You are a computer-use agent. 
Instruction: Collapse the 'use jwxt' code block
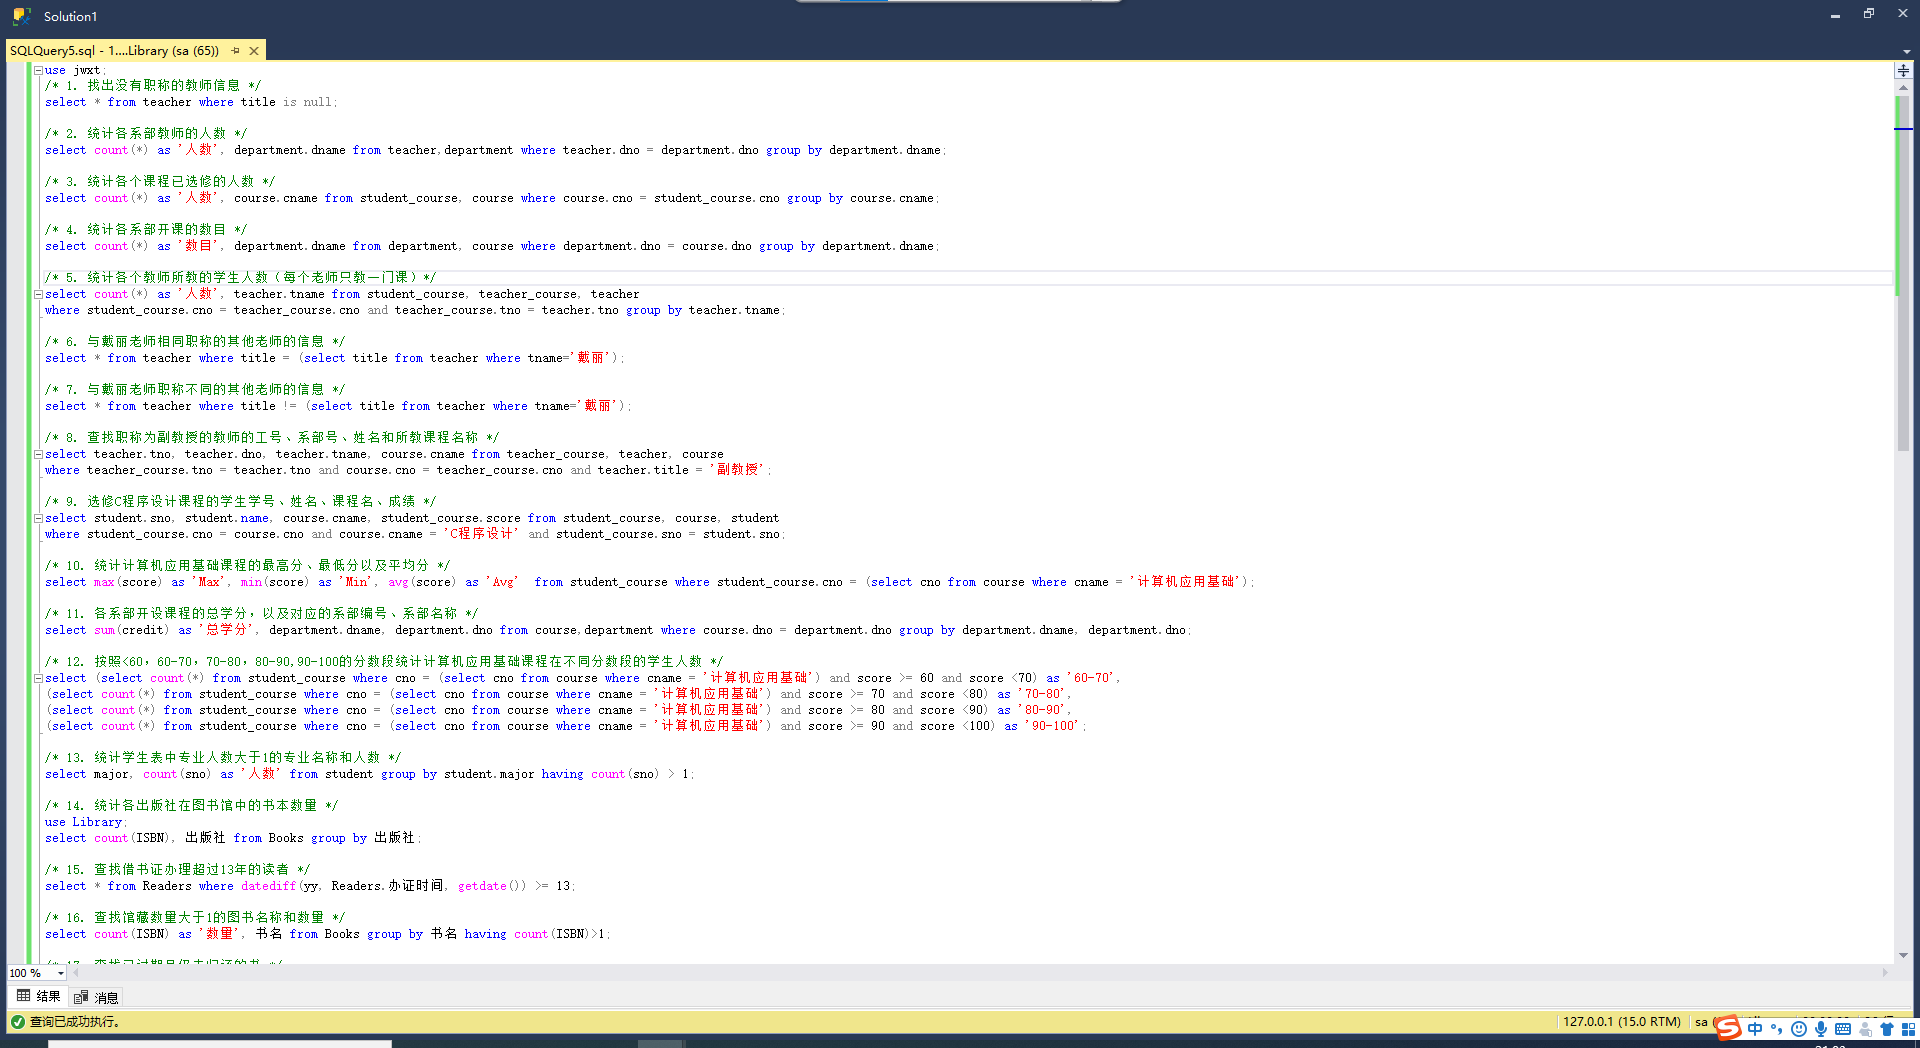click(38, 70)
